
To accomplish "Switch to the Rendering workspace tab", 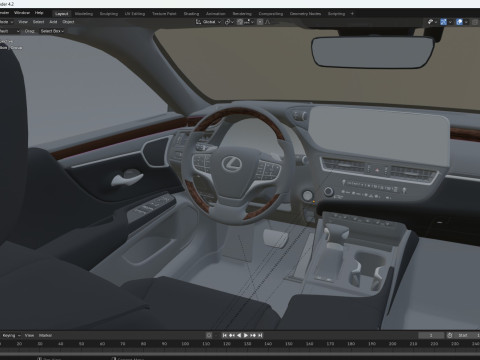I will pyautogui.click(x=242, y=14).
